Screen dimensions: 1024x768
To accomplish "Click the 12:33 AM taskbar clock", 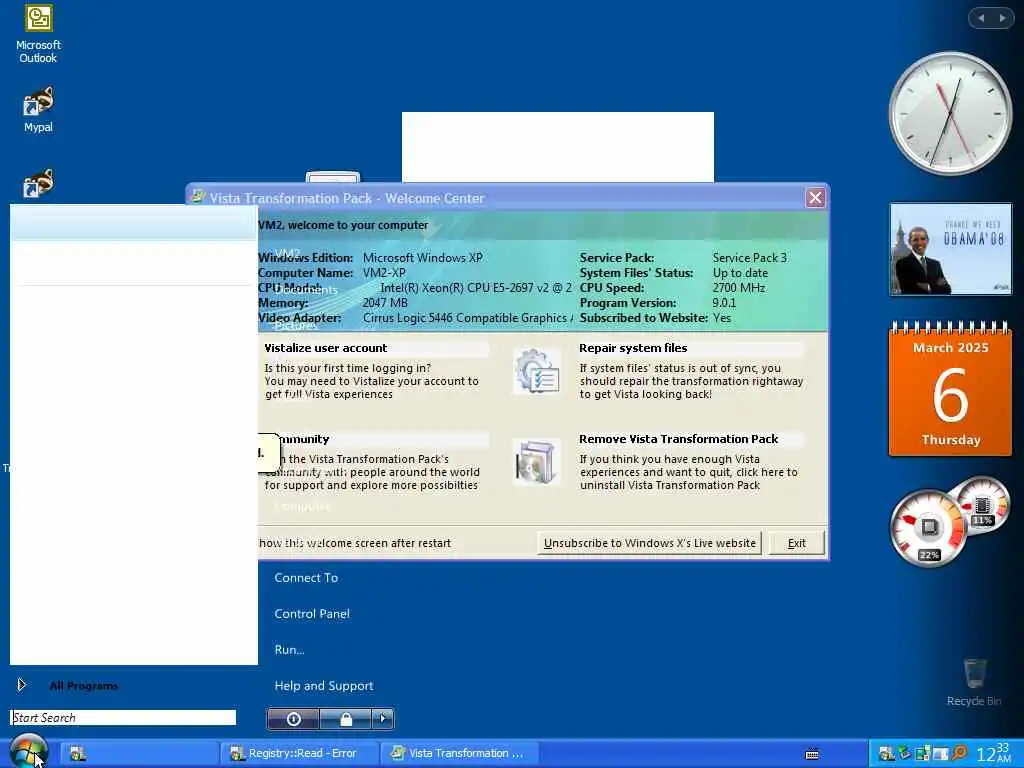I will click(x=993, y=753).
